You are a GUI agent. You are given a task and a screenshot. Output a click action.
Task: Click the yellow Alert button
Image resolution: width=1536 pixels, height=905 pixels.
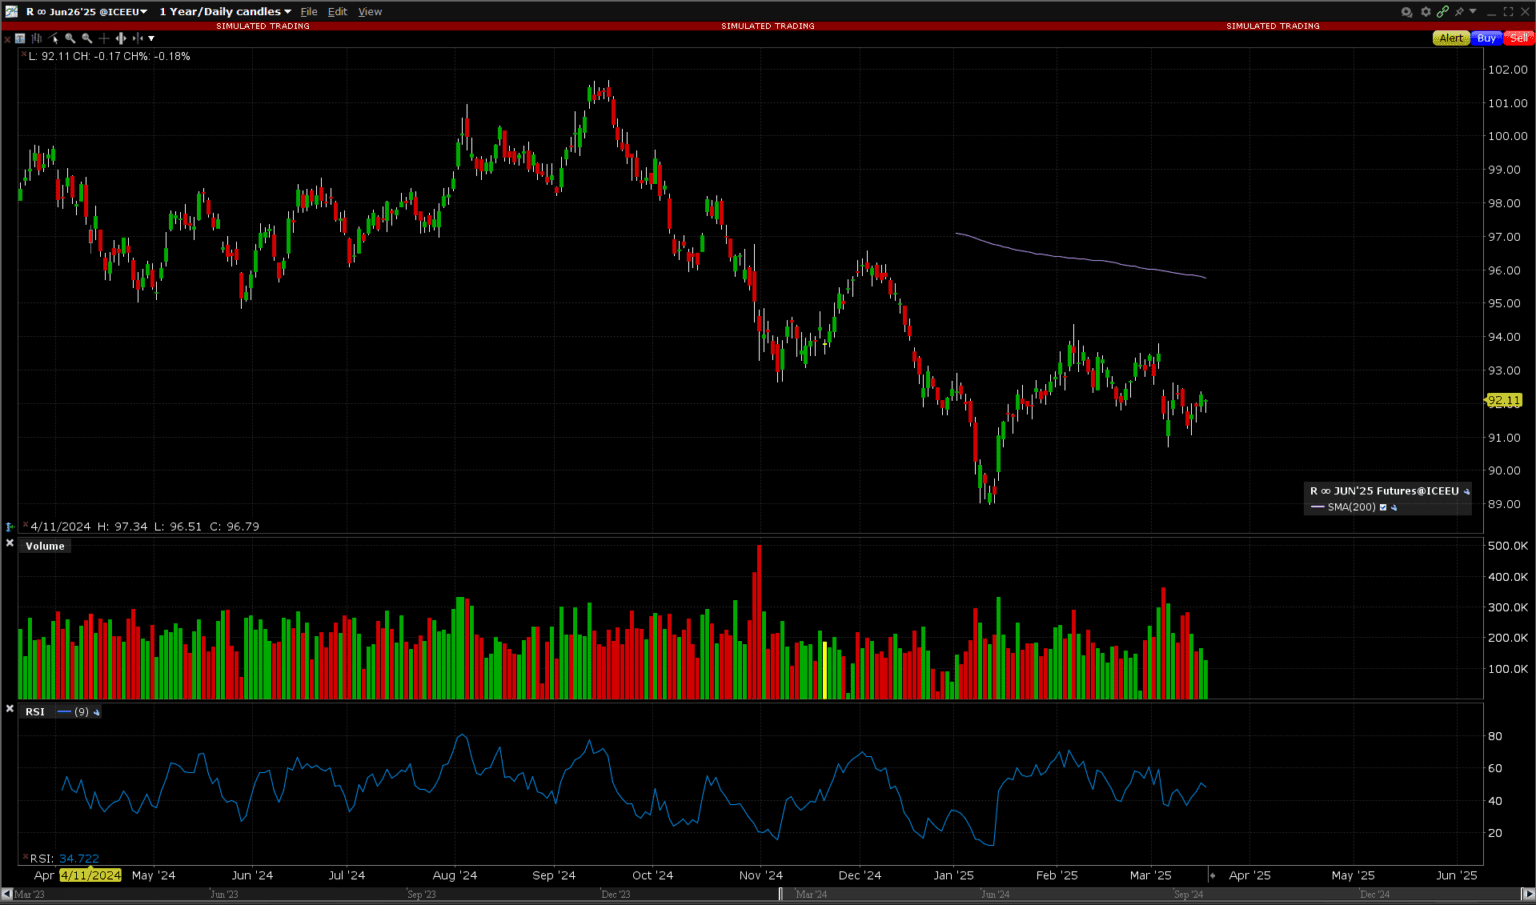coord(1451,38)
